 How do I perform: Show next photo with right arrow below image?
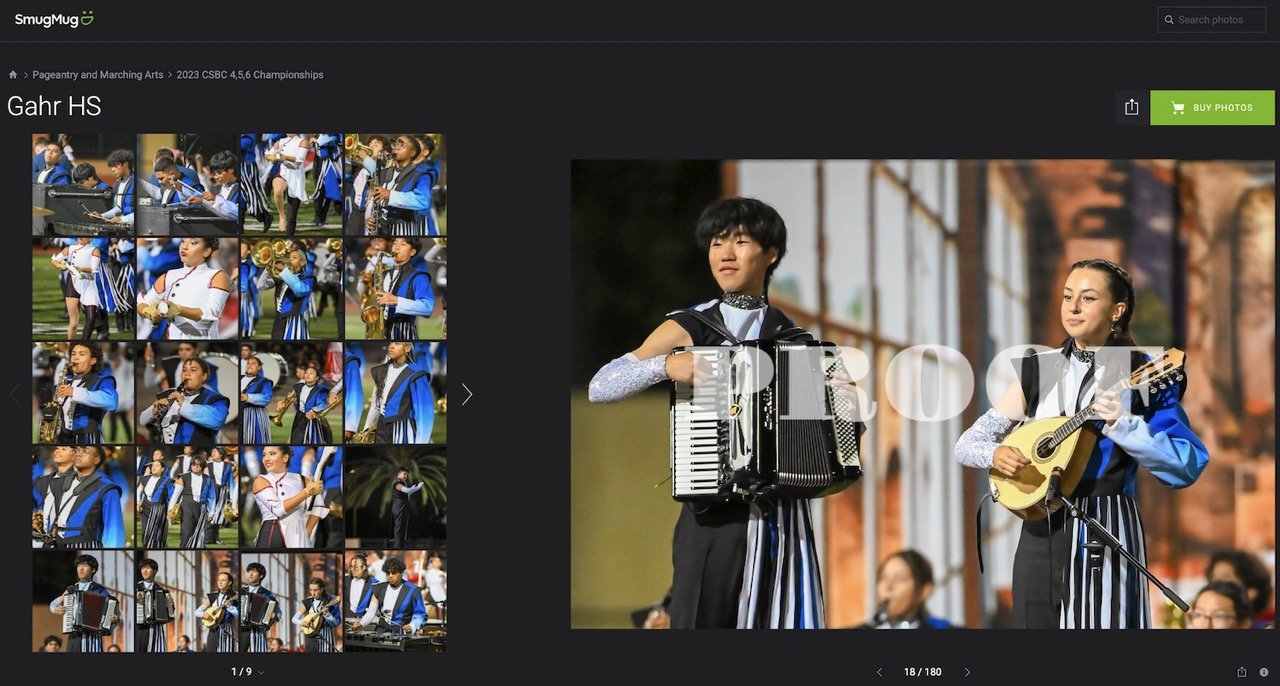click(x=967, y=672)
